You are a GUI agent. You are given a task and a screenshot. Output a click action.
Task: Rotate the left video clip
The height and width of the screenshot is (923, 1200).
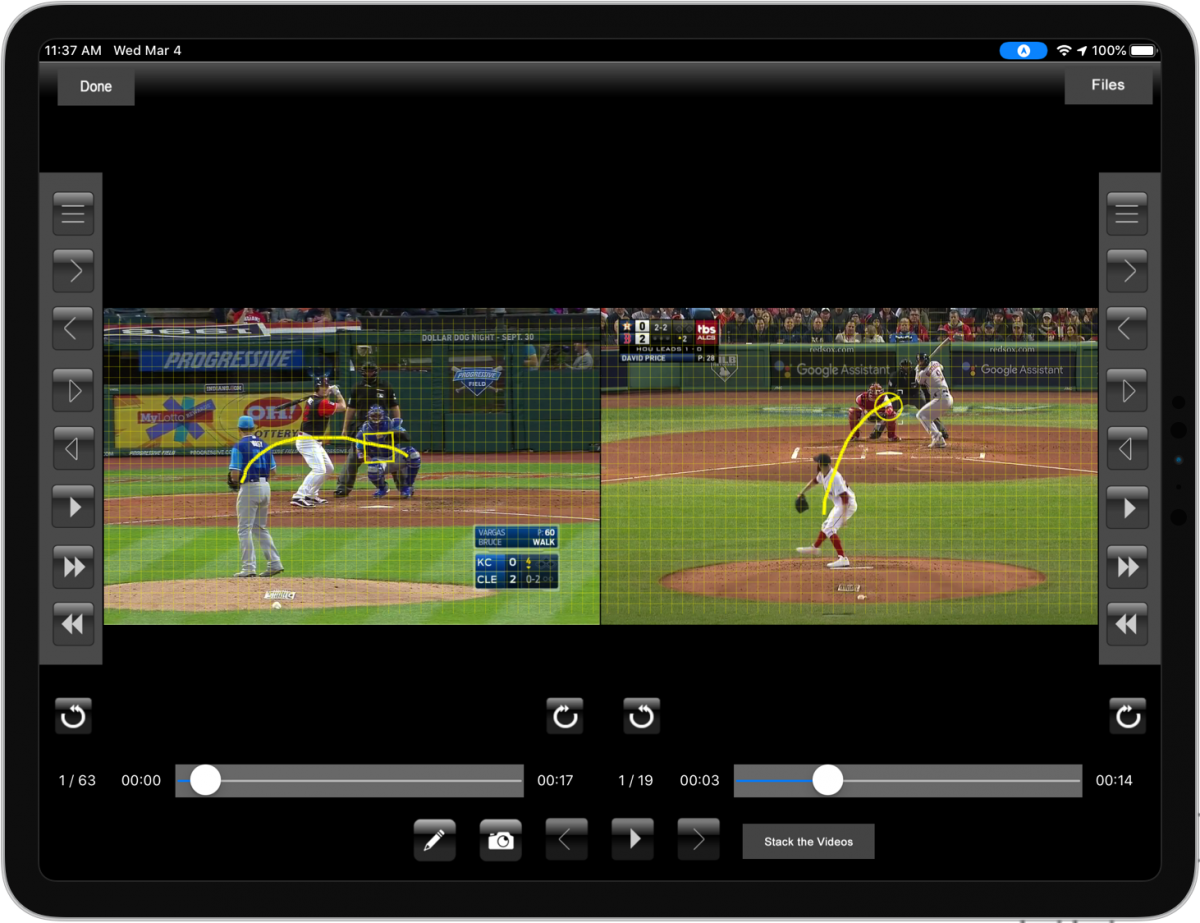click(x=73, y=716)
